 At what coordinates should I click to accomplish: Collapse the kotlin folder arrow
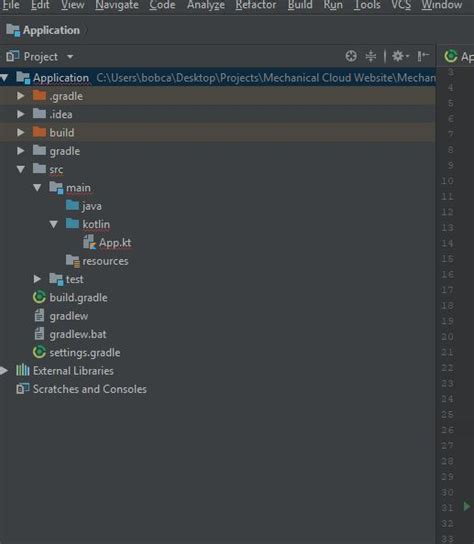(53, 224)
